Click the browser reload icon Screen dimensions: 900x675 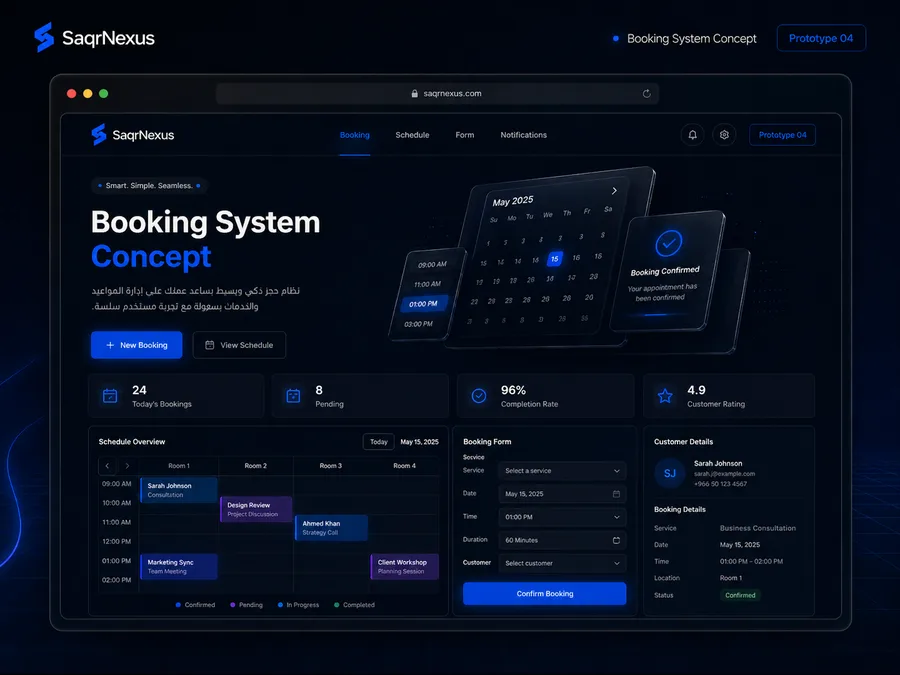(x=647, y=94)
